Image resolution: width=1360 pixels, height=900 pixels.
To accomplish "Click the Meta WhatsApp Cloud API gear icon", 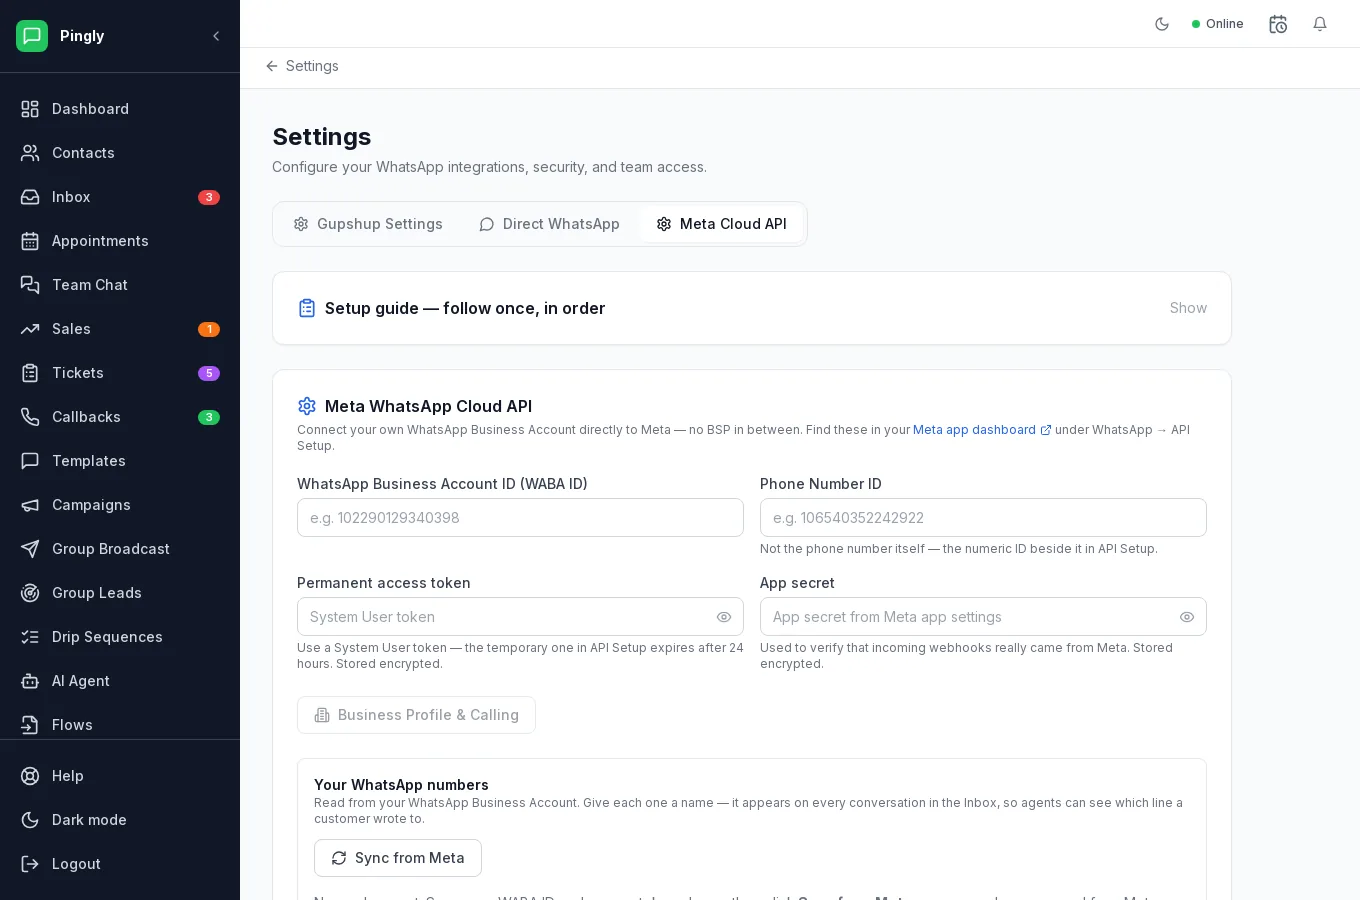I will (307, 406).
